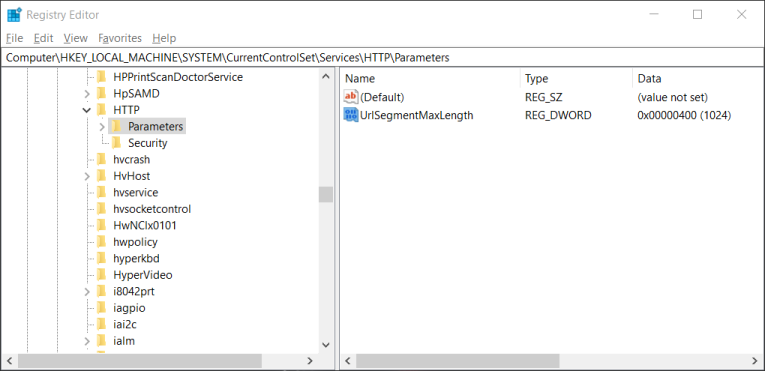Expand the Parameters key

(x=101, y=126)
